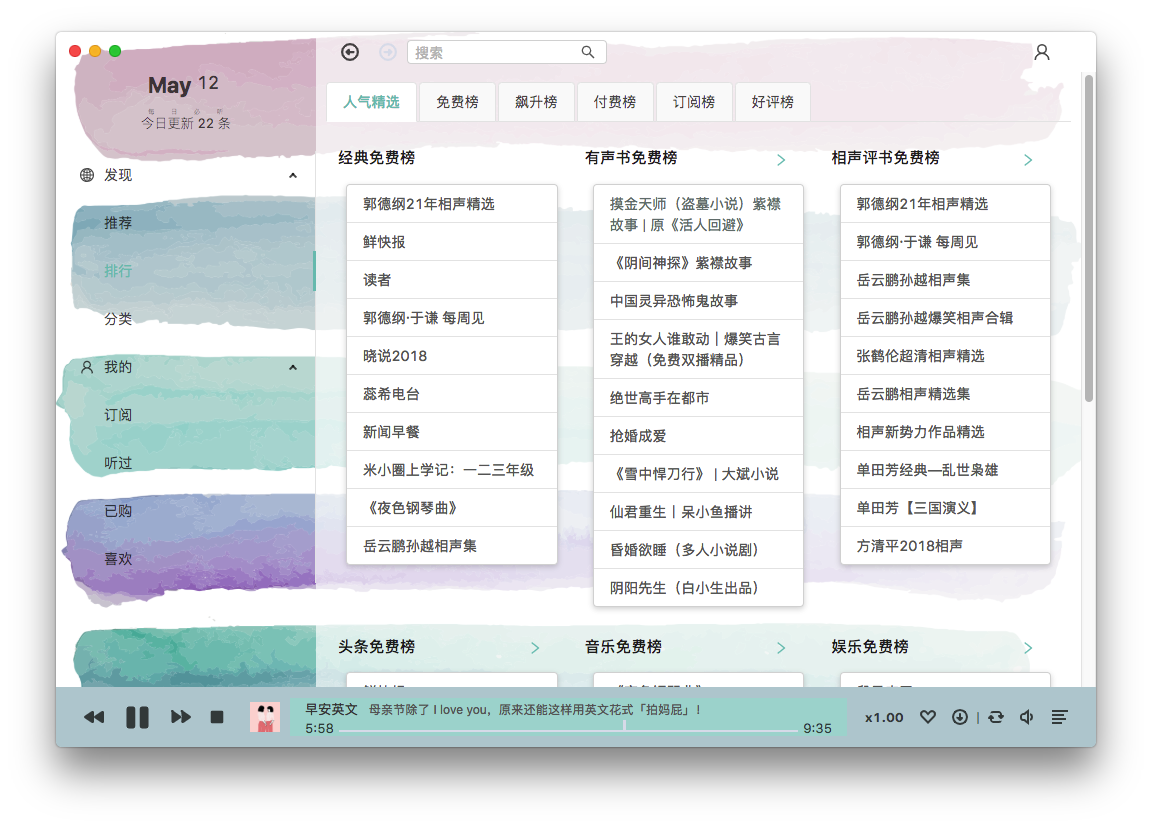
Task: Like the track with the heart icon
Action: coord(928,717)
